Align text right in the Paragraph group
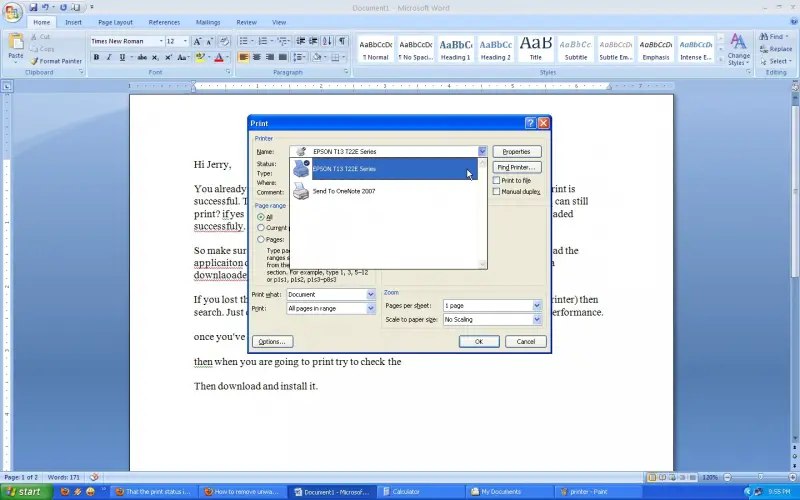 point(269,57)
